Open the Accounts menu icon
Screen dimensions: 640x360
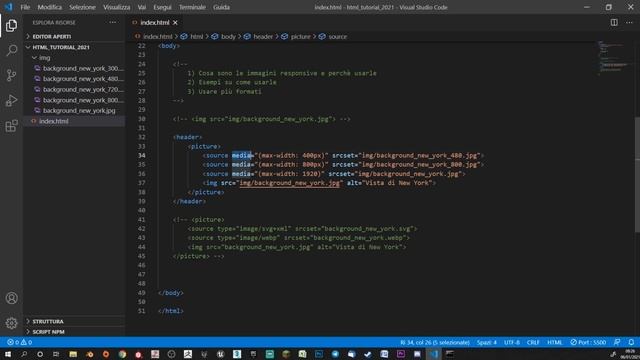click(11, 298)
